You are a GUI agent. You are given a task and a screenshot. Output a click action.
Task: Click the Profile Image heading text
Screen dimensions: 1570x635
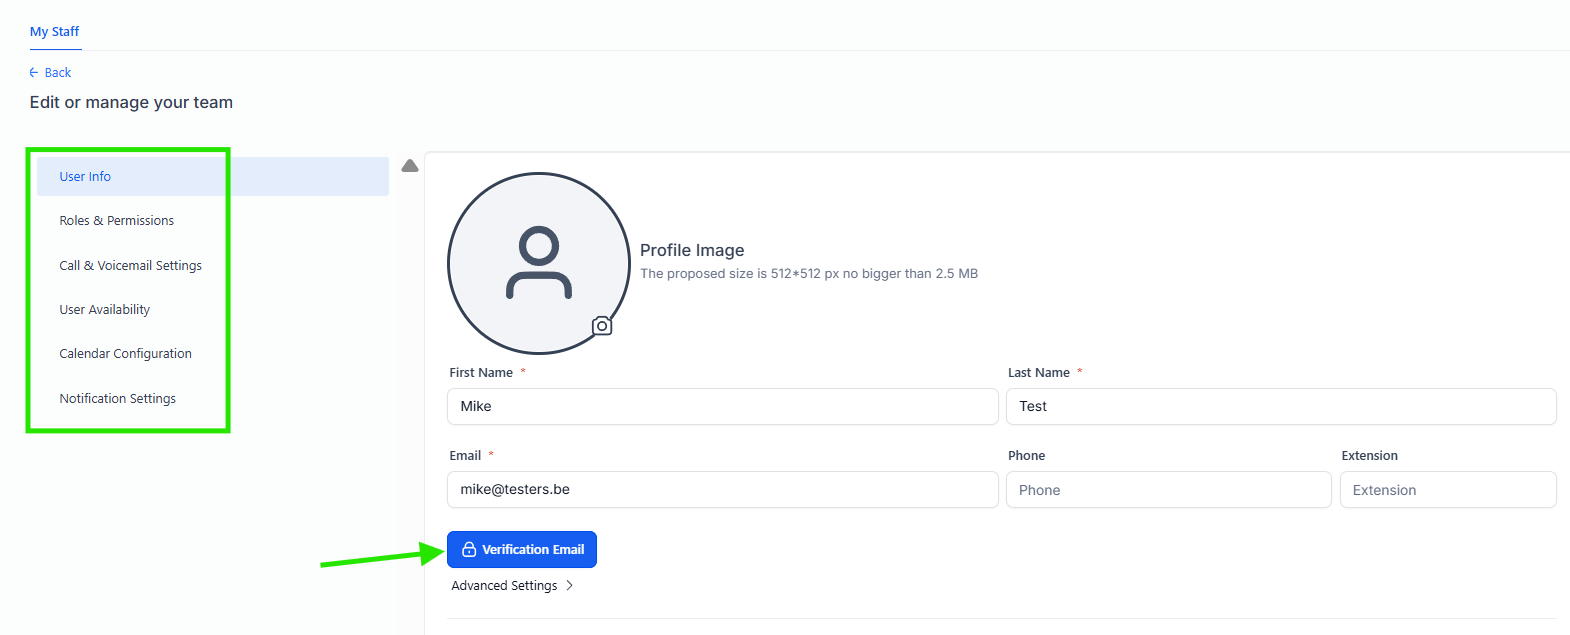coord(692,250)
